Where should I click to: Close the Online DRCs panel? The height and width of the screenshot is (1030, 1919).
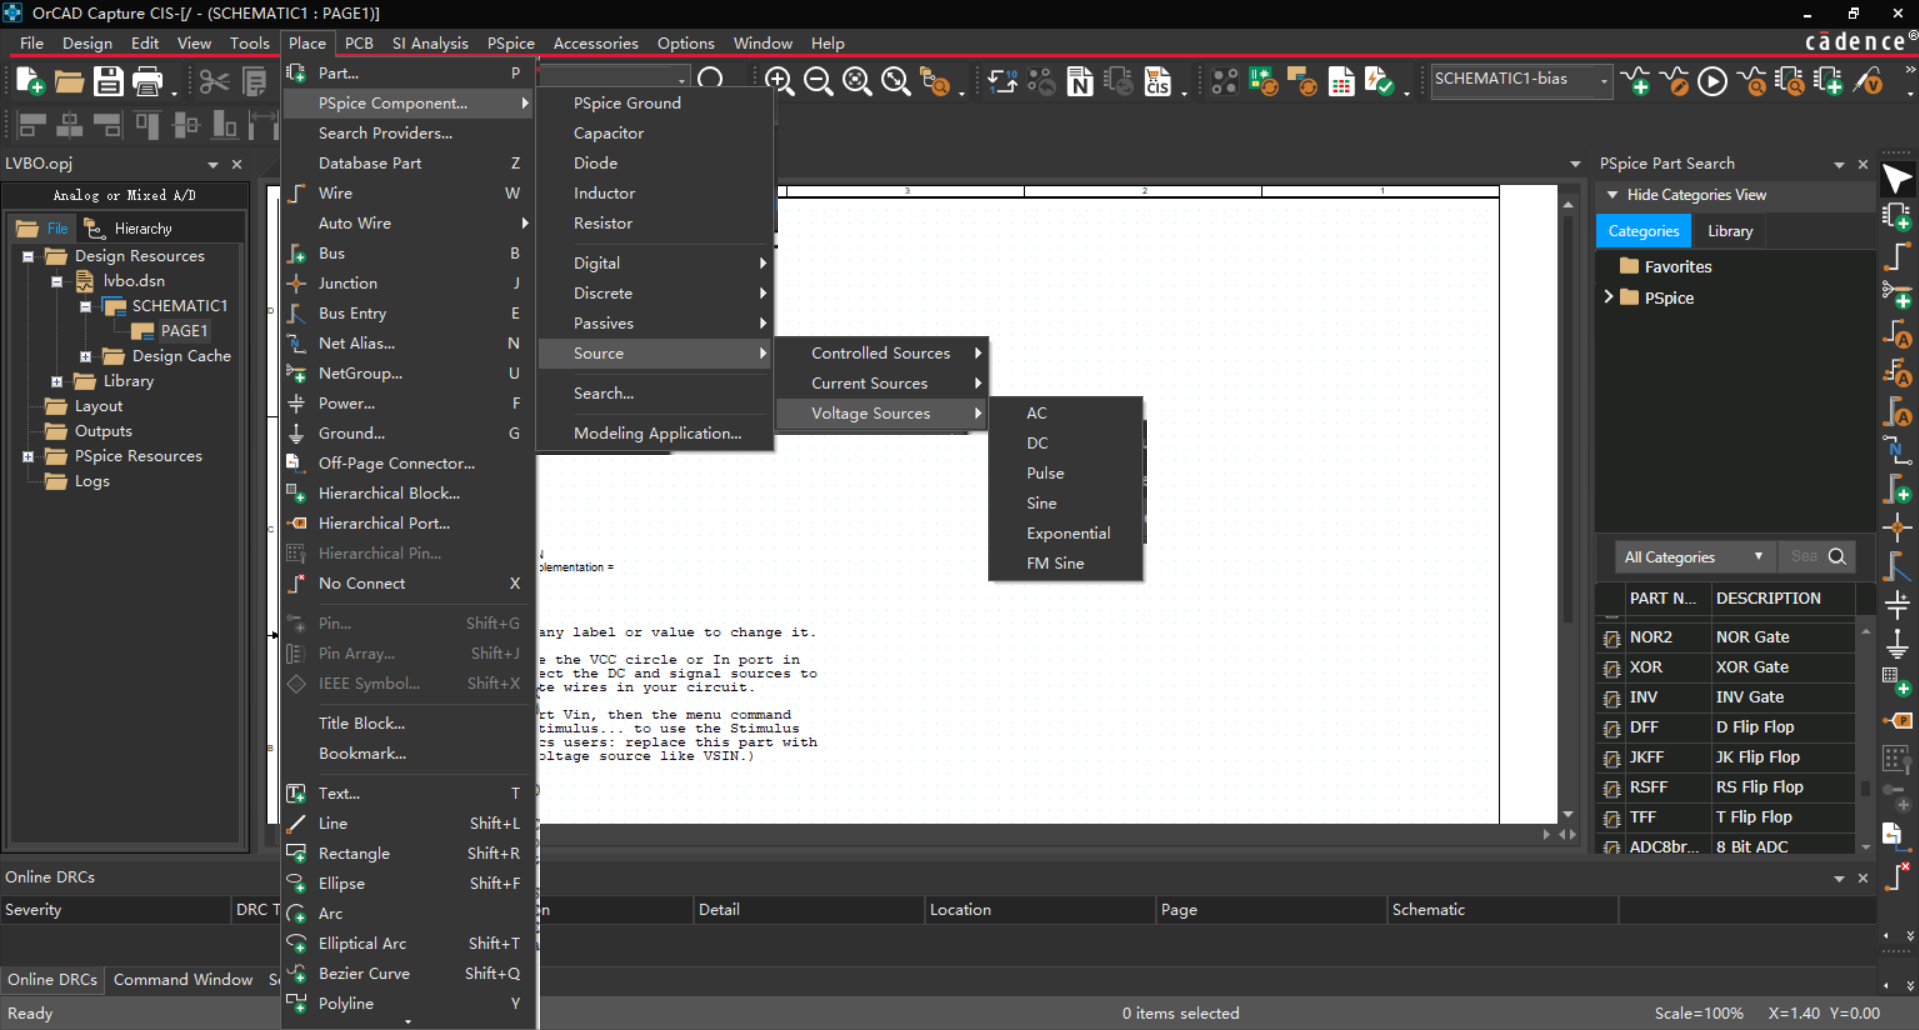coord(1863,878)
